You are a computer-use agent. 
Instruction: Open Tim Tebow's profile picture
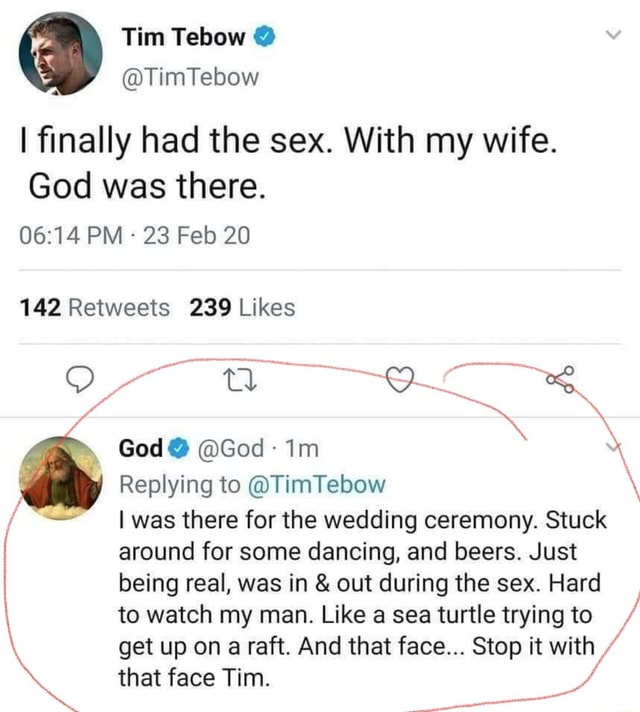click(60, 54)
